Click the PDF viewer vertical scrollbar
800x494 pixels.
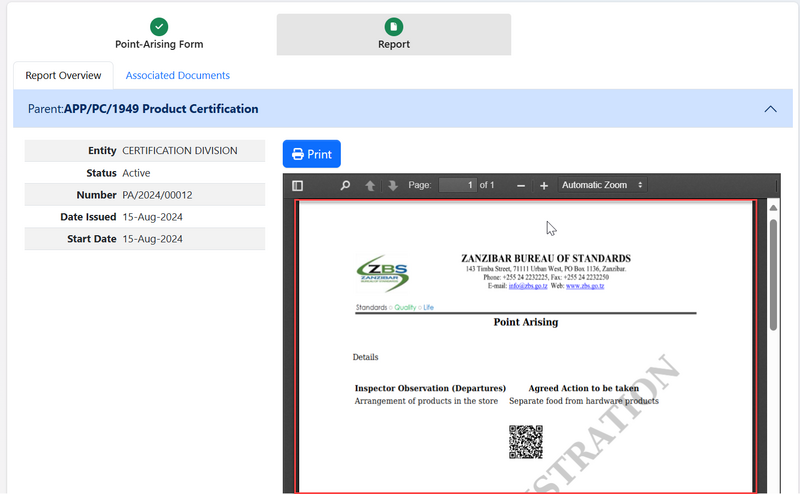pos(772,275)
